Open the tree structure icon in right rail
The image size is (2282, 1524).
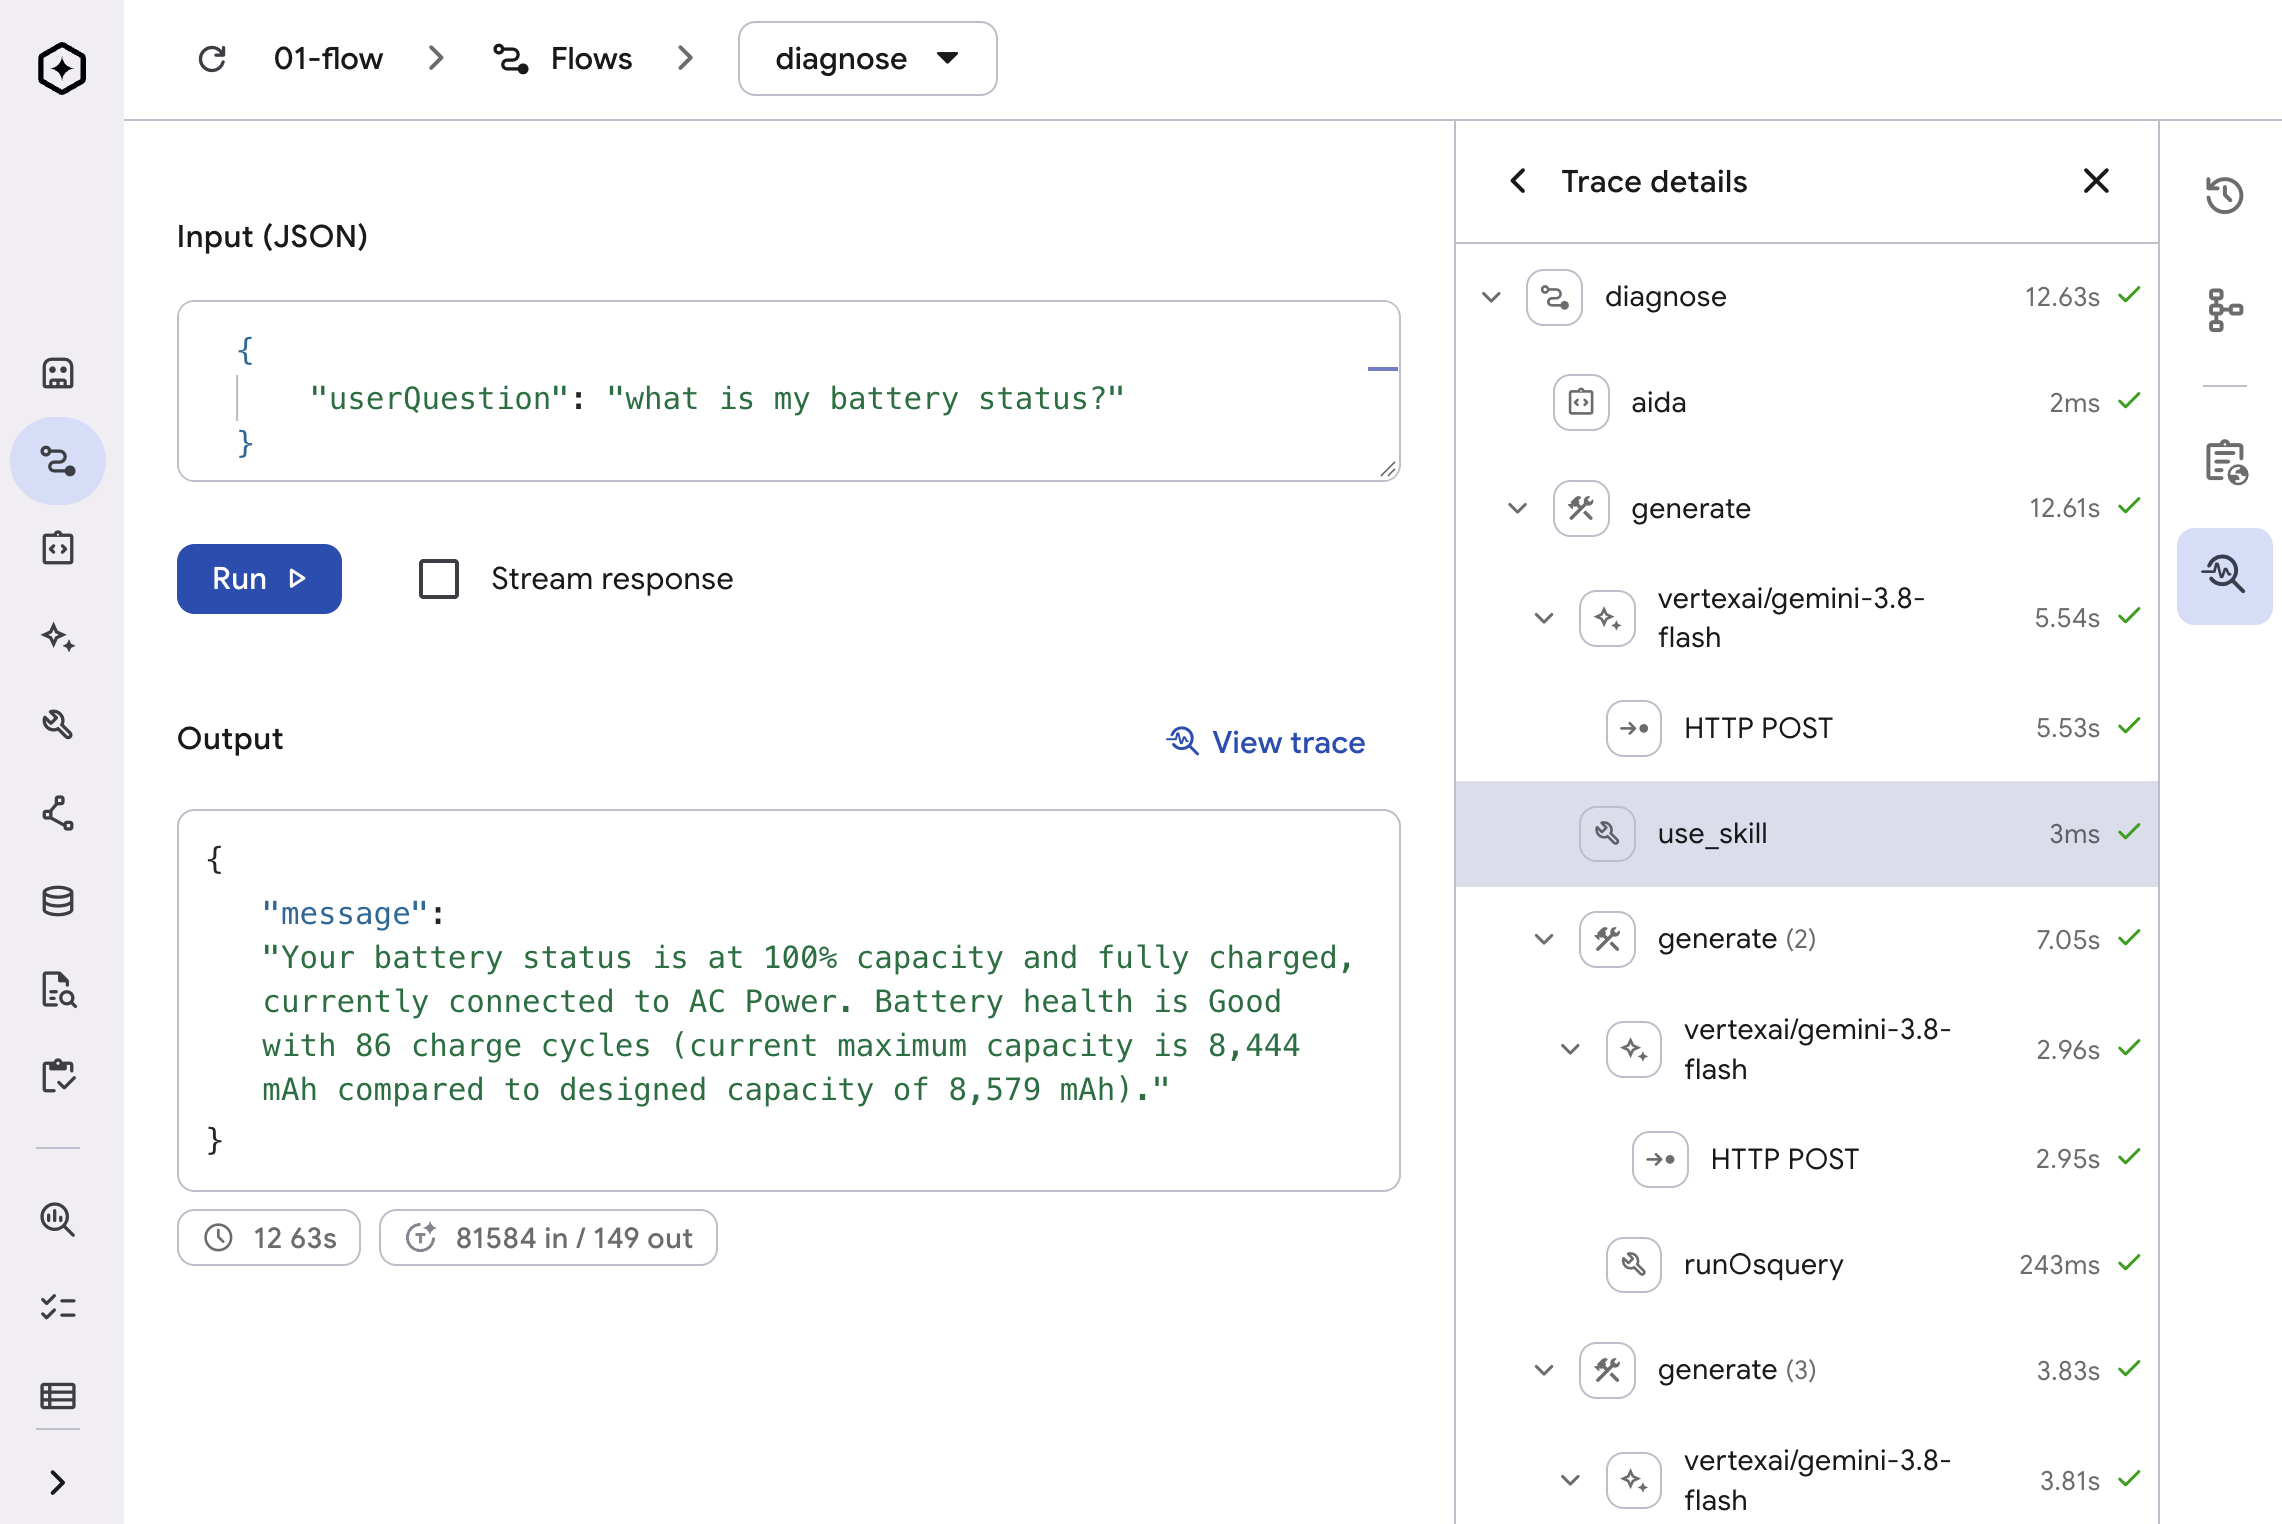[2225, 310]
